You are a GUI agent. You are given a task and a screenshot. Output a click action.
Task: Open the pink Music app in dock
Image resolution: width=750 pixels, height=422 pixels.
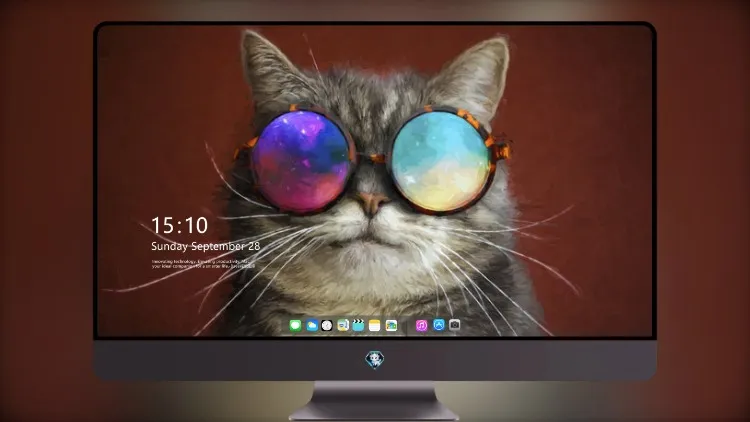421,325
